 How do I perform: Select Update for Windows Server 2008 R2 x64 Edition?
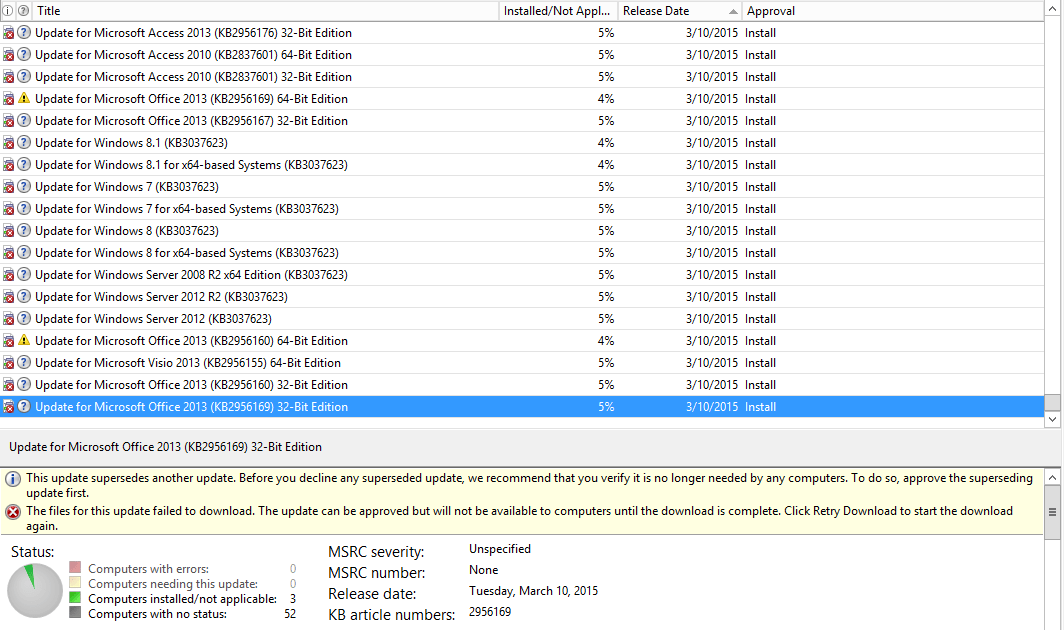coord(191,275)
